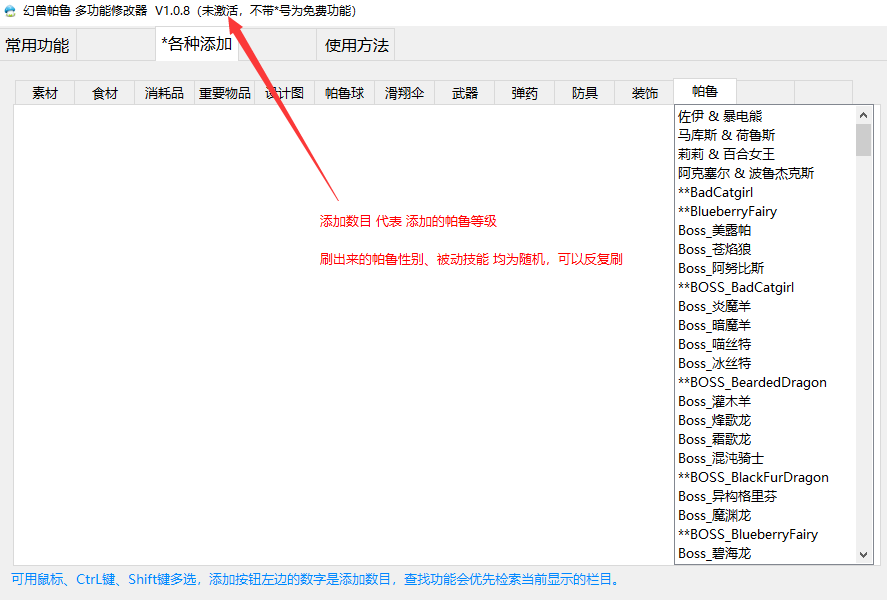Click the app icon in the title bar

click(10, 11)
